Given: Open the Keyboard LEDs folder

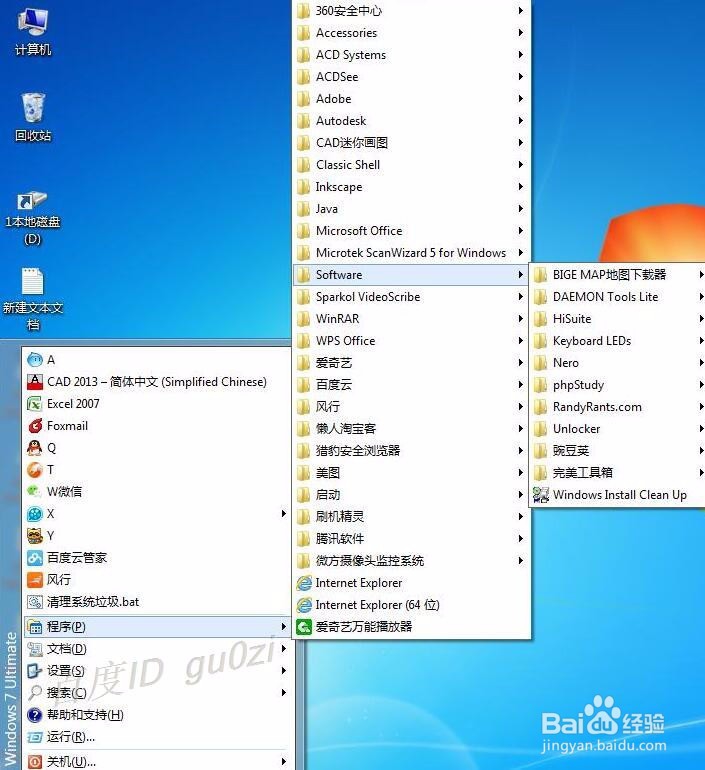Looking at the screenshot, I should point(618,341).
